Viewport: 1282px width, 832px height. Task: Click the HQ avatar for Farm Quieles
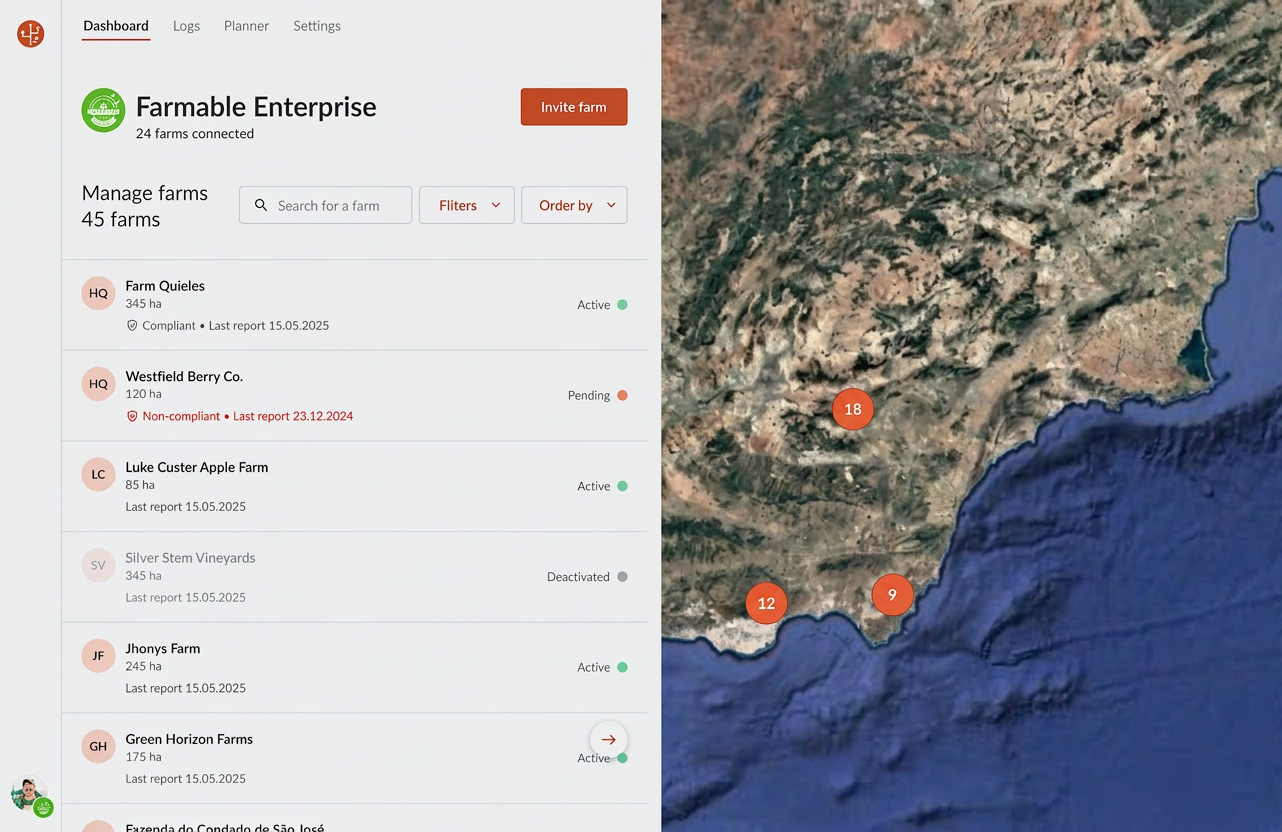98,294
